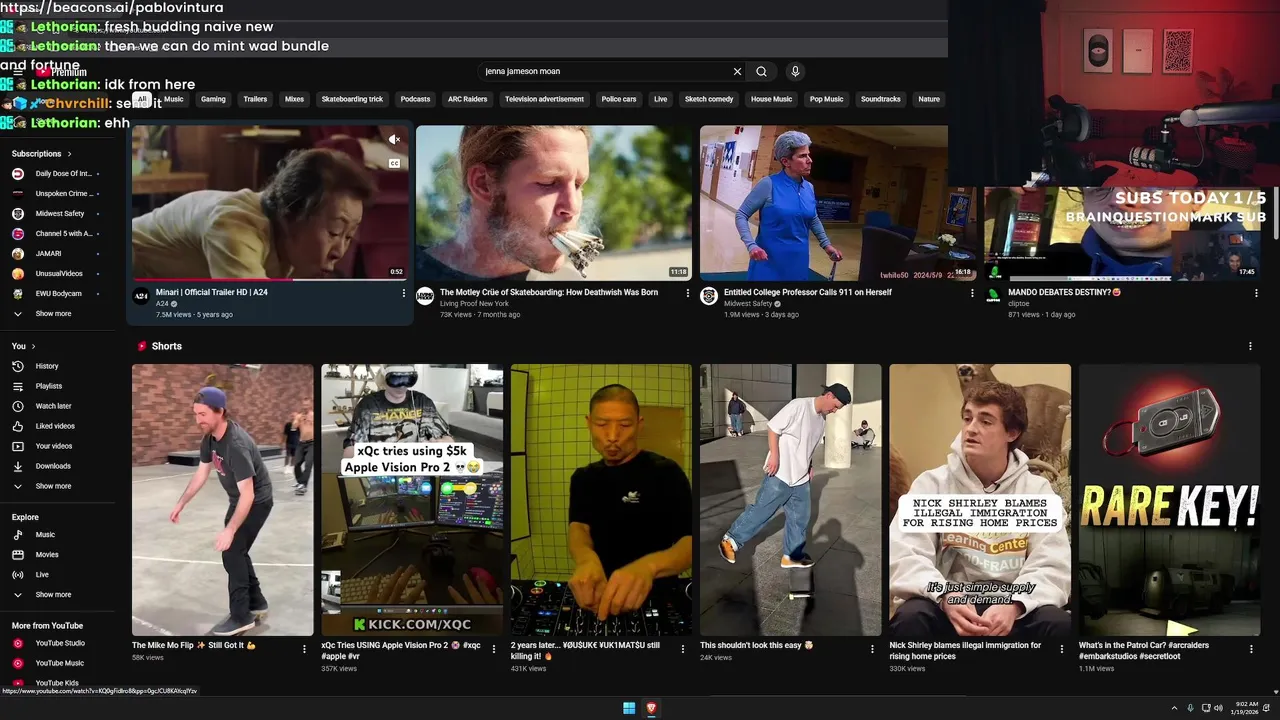Open the DJ short thumbnail
Screen dimensions: 1280x720
[601, 500]
